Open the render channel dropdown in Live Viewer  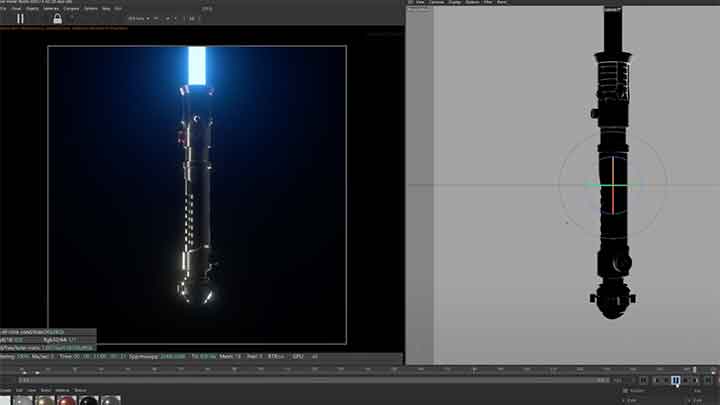click(139, 18)
